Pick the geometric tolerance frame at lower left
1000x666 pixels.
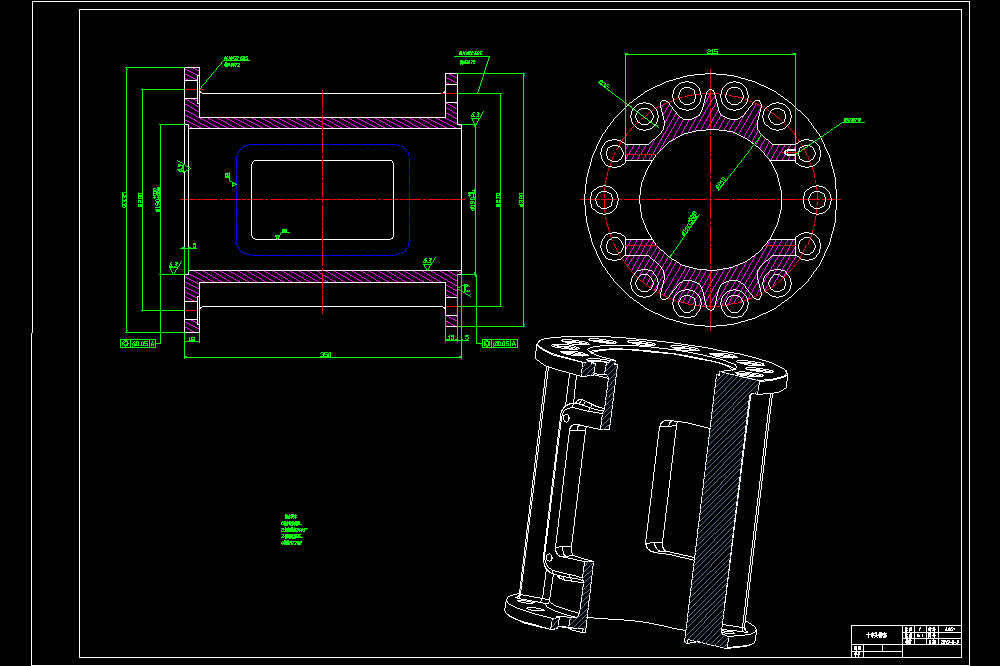pos(138,343)
